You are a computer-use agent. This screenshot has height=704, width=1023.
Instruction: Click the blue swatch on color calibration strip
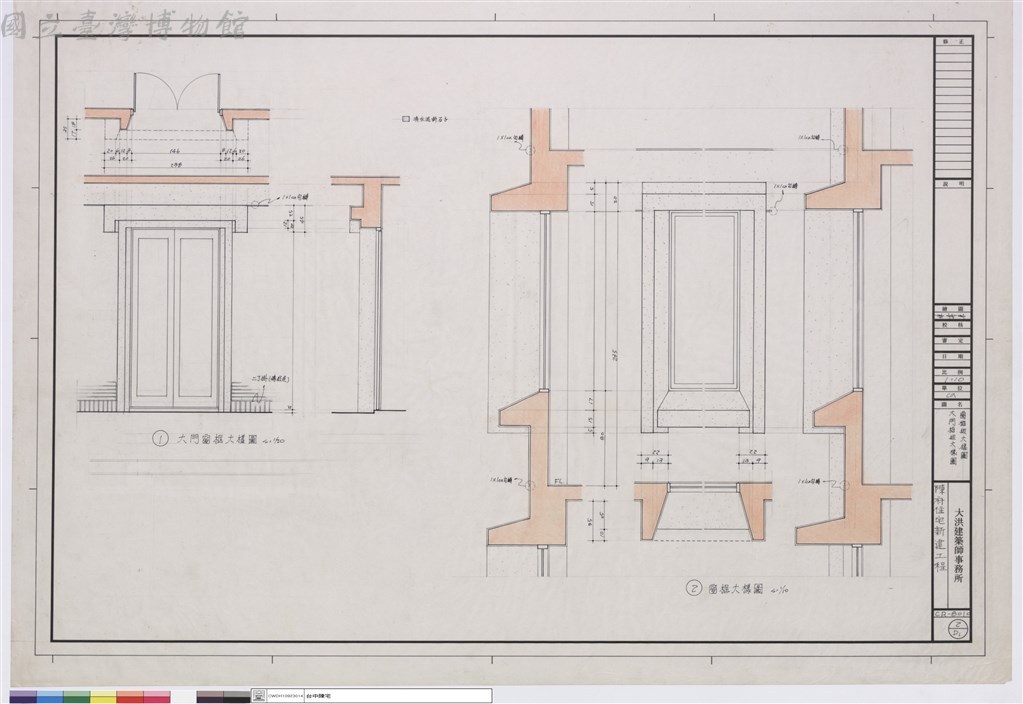[50, 697]
